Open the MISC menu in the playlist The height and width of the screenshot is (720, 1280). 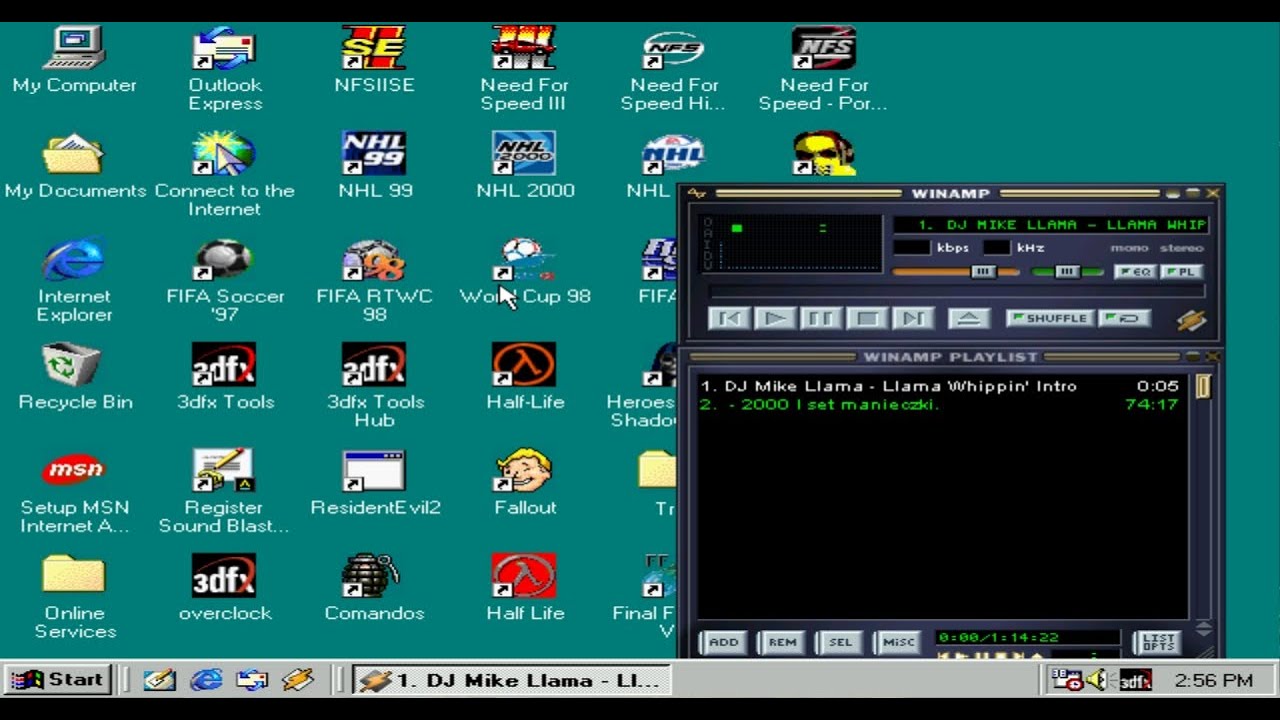897,642
